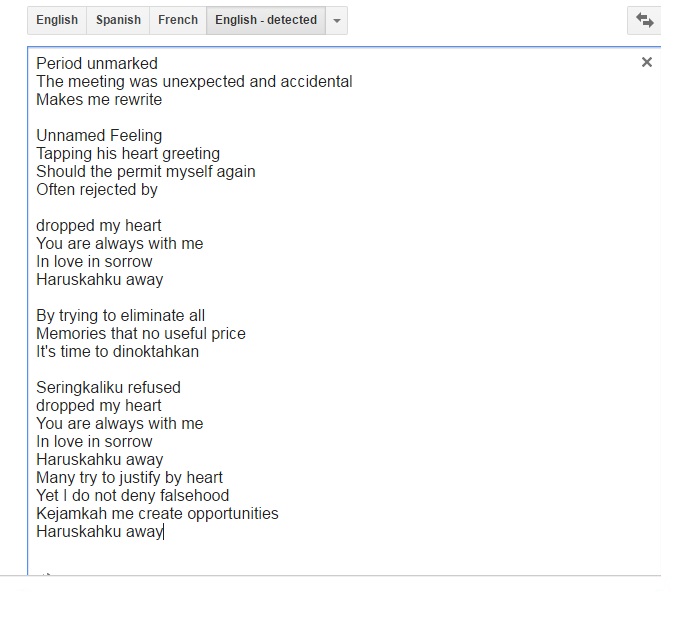Click the 'Yet I do not deny falsehood' line
677x636 pixels.
tap(132, 496)
